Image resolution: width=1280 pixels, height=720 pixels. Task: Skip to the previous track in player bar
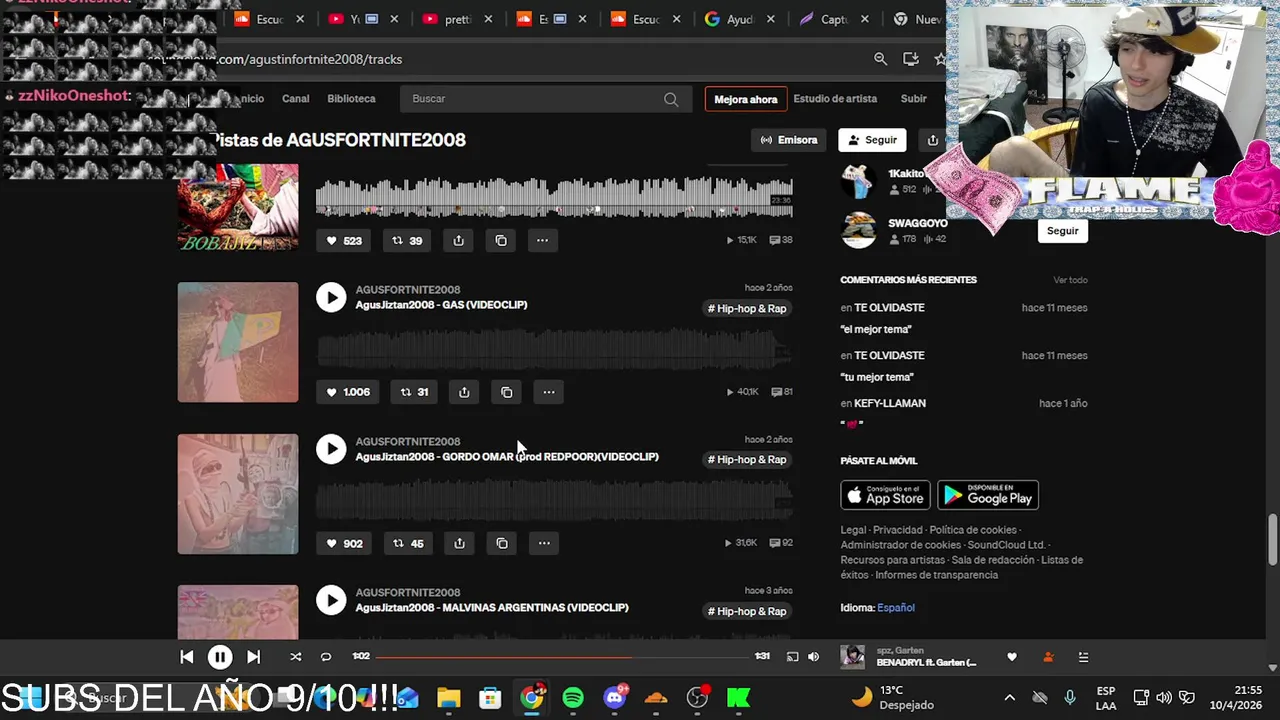pos(187,657)
